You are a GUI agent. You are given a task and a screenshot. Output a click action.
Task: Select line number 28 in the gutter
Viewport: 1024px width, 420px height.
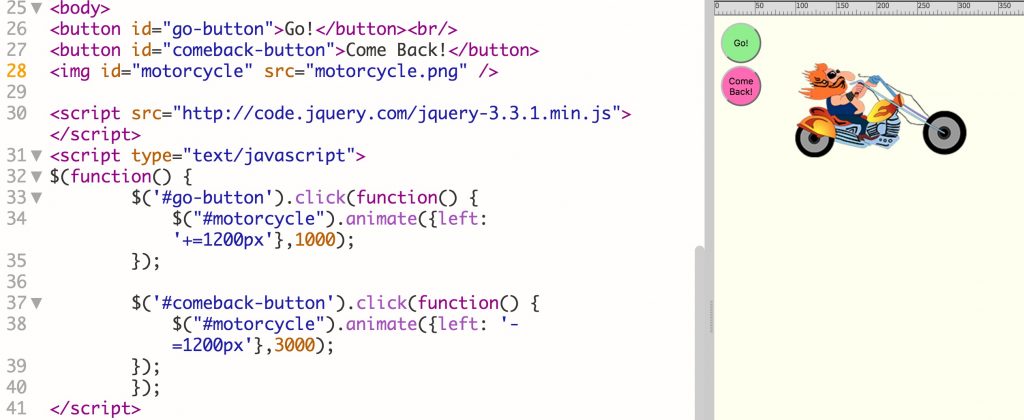[17, 71]
